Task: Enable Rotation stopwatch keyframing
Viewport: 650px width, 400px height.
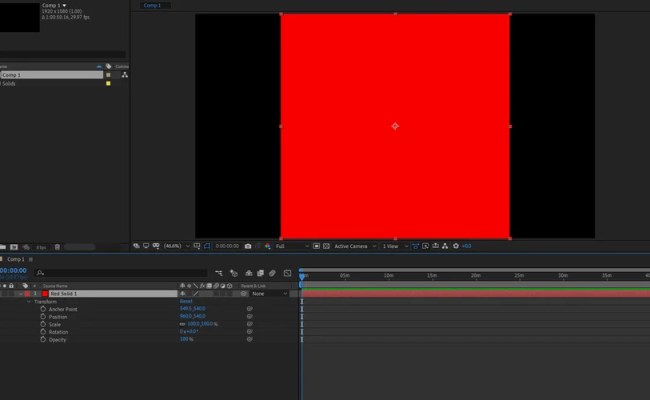Action: tap(43, 332)
